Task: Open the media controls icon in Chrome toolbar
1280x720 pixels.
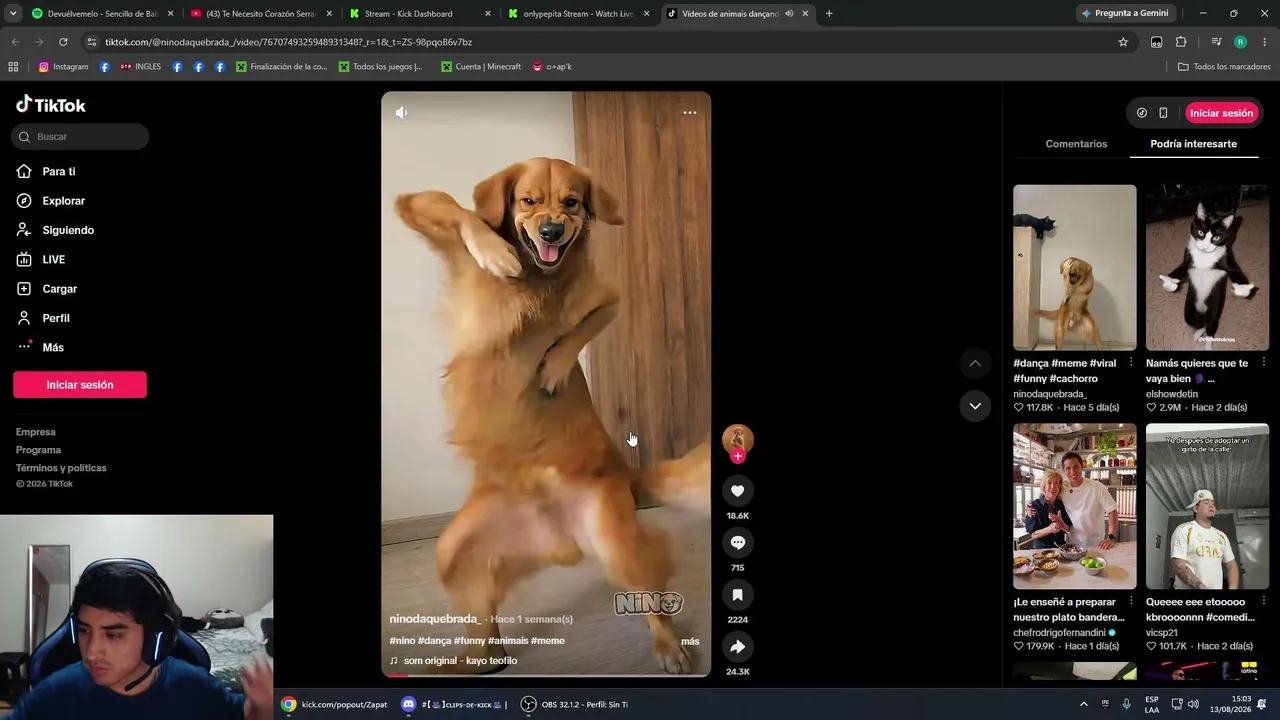Action: [1216, 42]
